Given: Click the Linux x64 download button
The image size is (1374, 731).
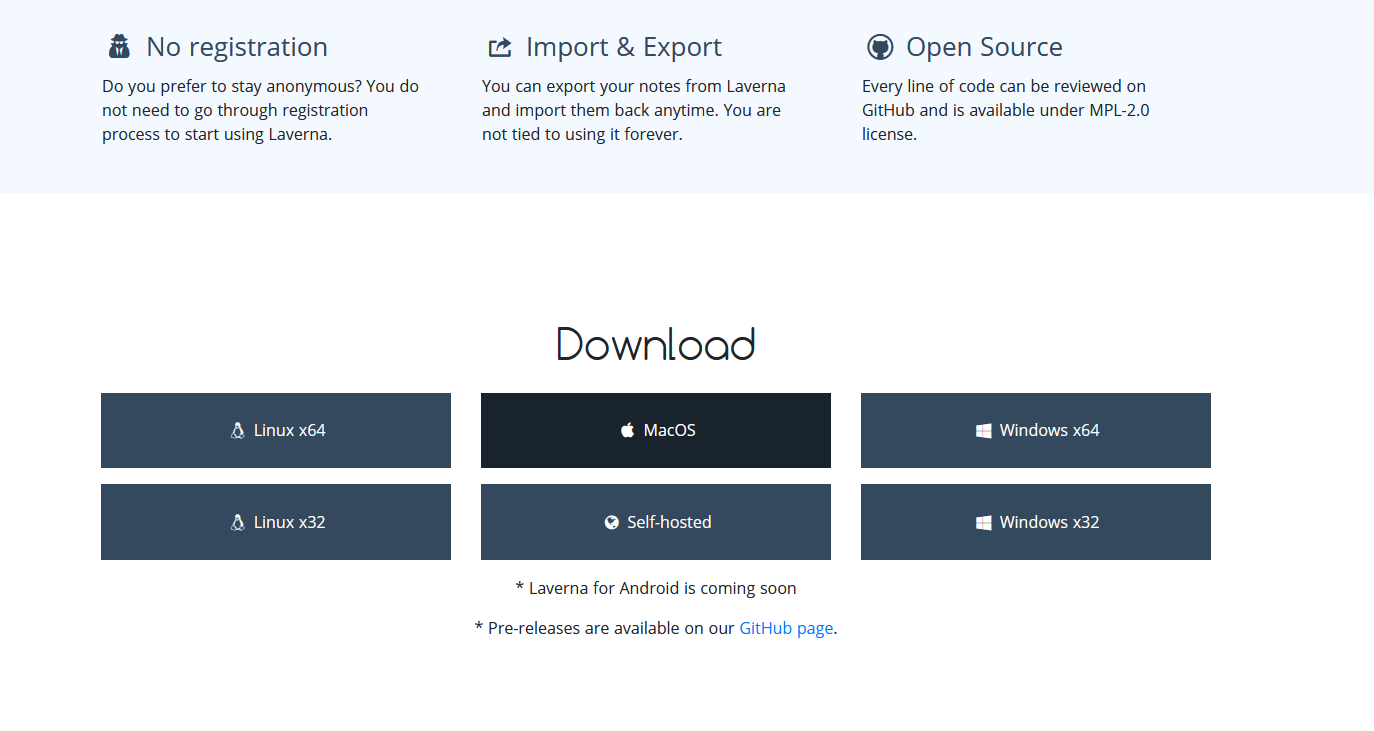Looking at the screenshot, I should tap(276, 430).
